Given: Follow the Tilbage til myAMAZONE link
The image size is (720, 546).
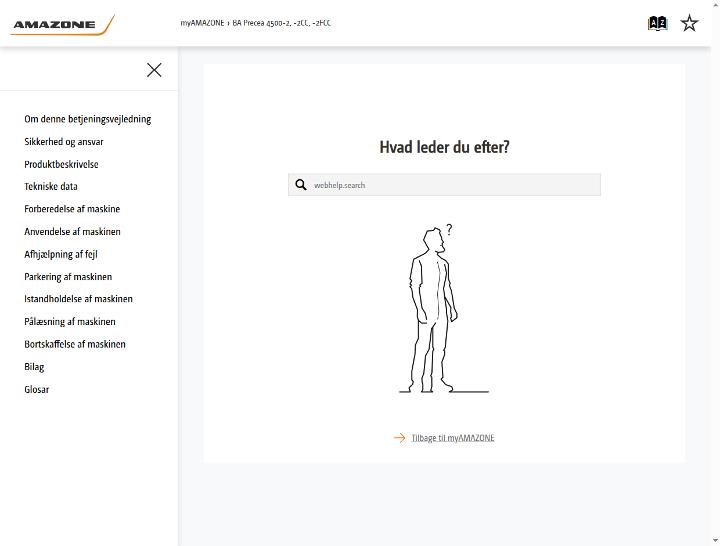Looking at the screenshot, I should point(453,438).
